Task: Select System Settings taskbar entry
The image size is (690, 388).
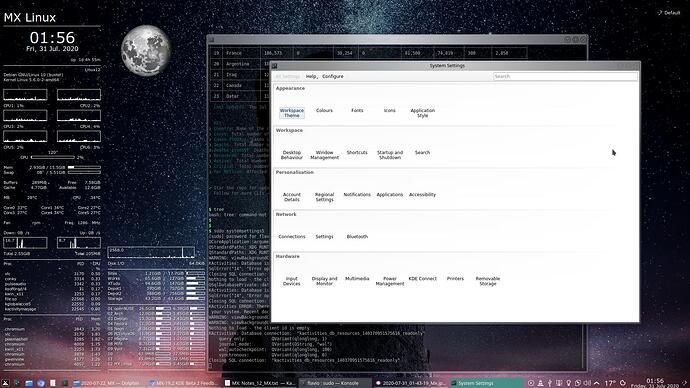Action: (x=486, y=383)
